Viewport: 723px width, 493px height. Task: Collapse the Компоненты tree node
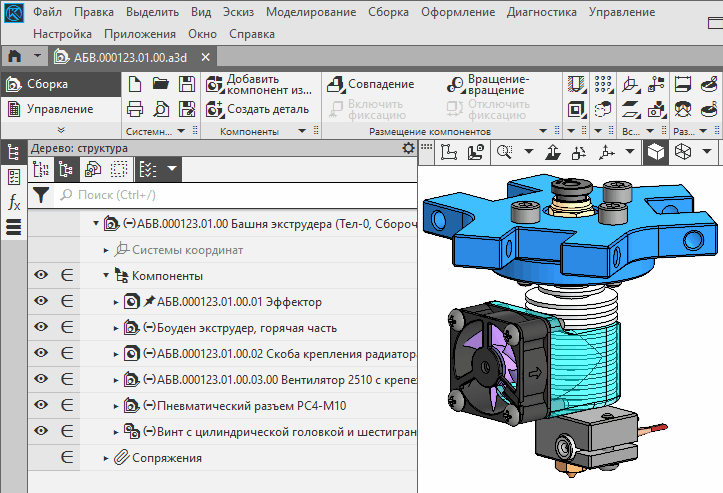click(x=106, y=275)
